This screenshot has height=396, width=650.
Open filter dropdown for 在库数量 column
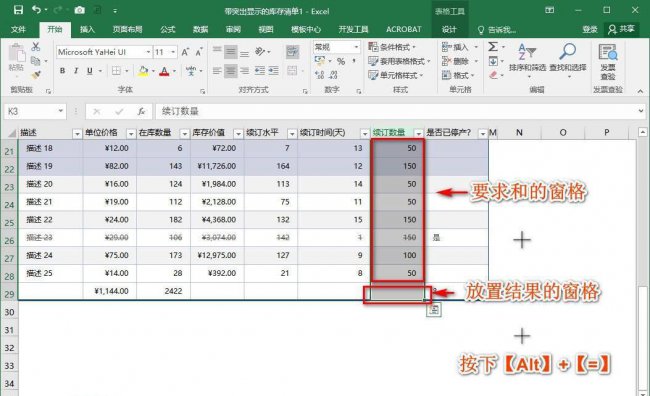pos(184,134)
